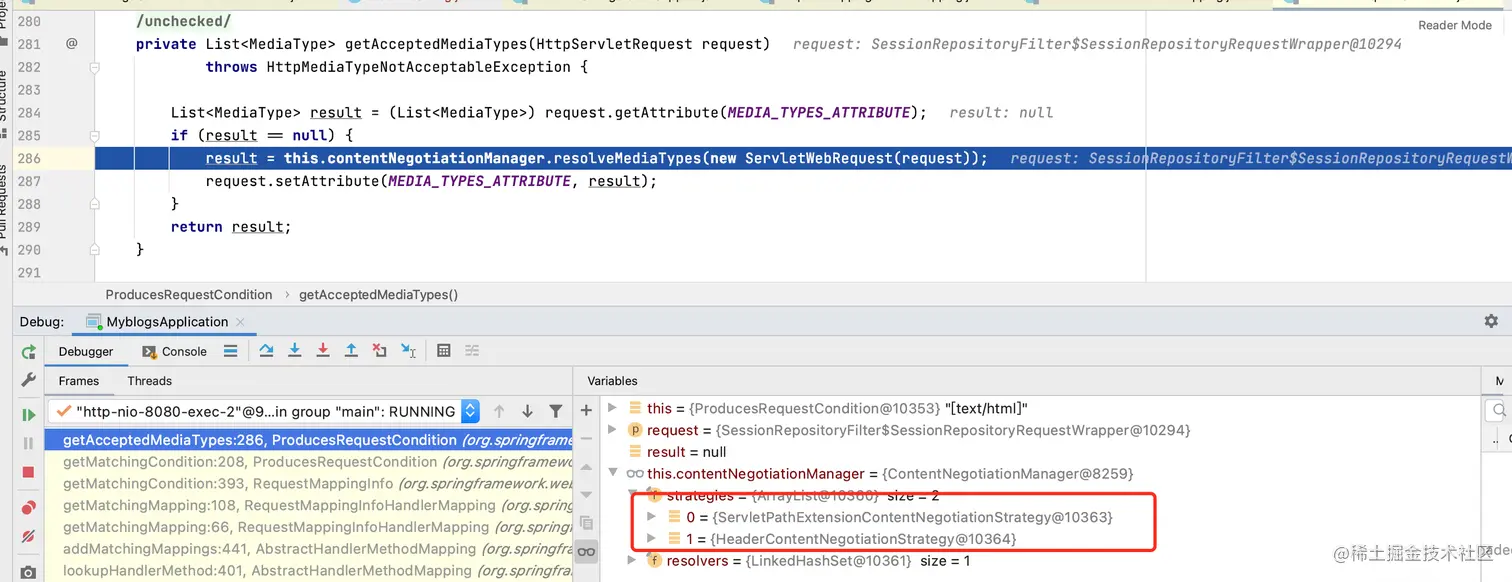Filter frames funnel icon
Image resolution: width=1512 pixels, height=582 pixels.
(x=556, y=411)
